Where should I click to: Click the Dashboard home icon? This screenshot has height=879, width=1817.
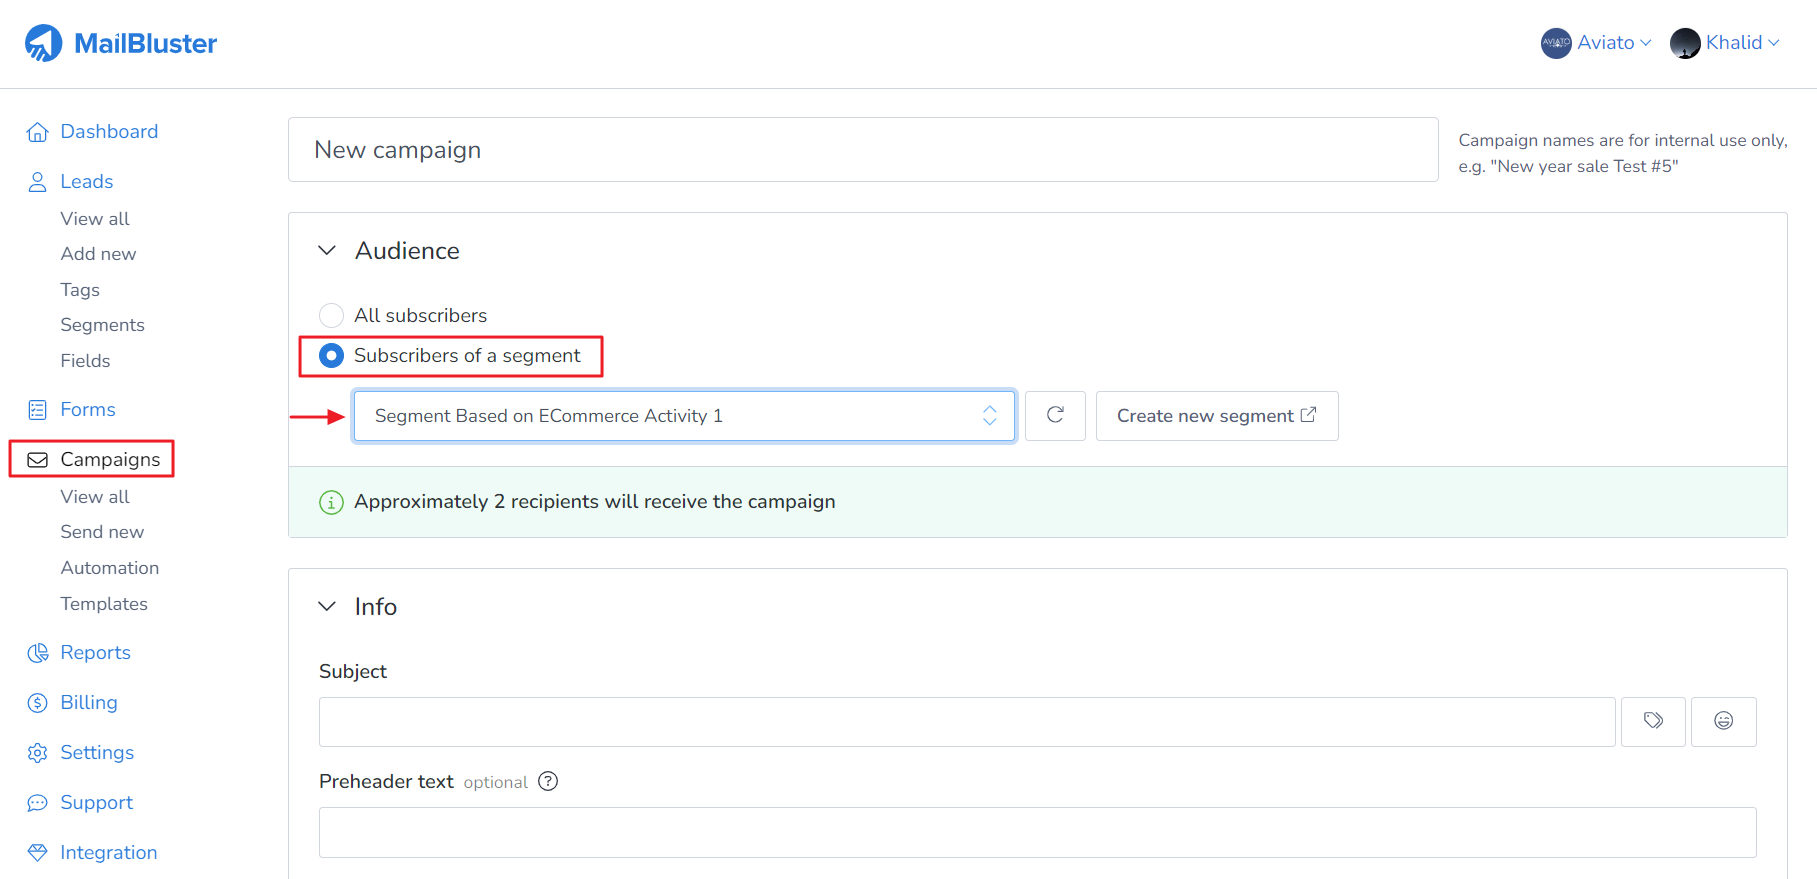click(38, 132)
